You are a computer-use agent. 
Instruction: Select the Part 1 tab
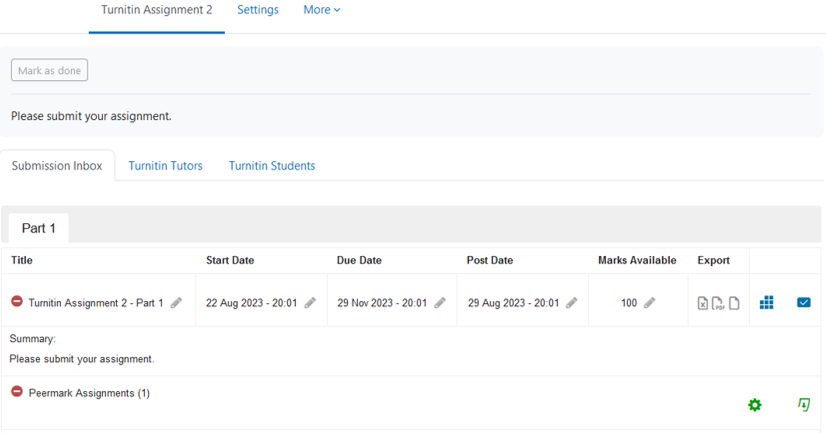38,228
